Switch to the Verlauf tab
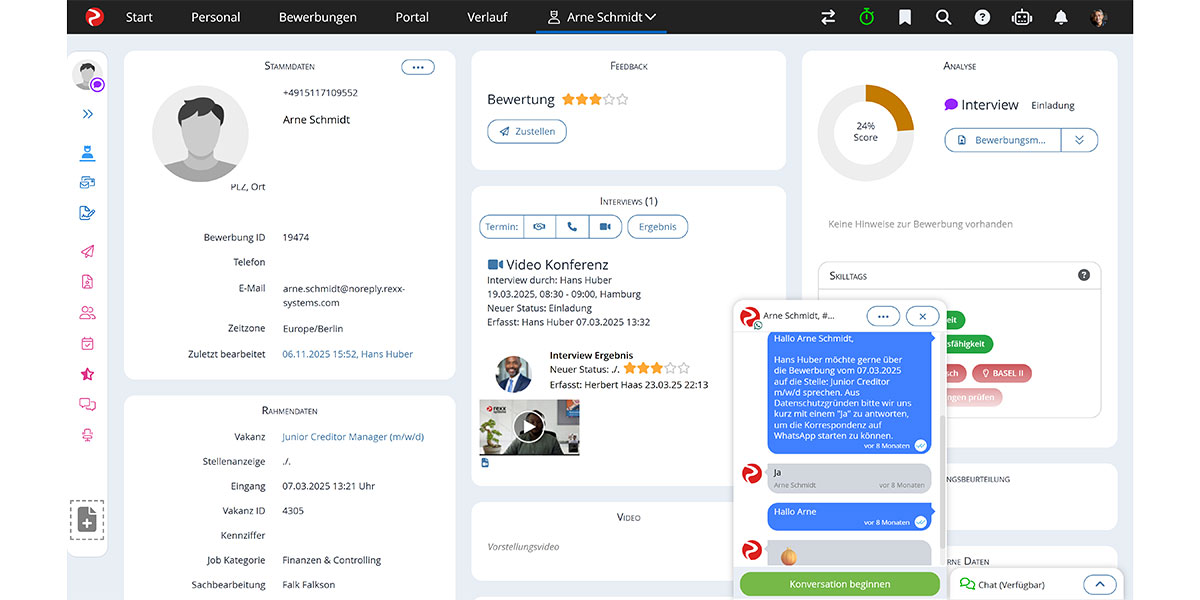The width and height of the screenshot is (1200, 600). tap(487, 16)
